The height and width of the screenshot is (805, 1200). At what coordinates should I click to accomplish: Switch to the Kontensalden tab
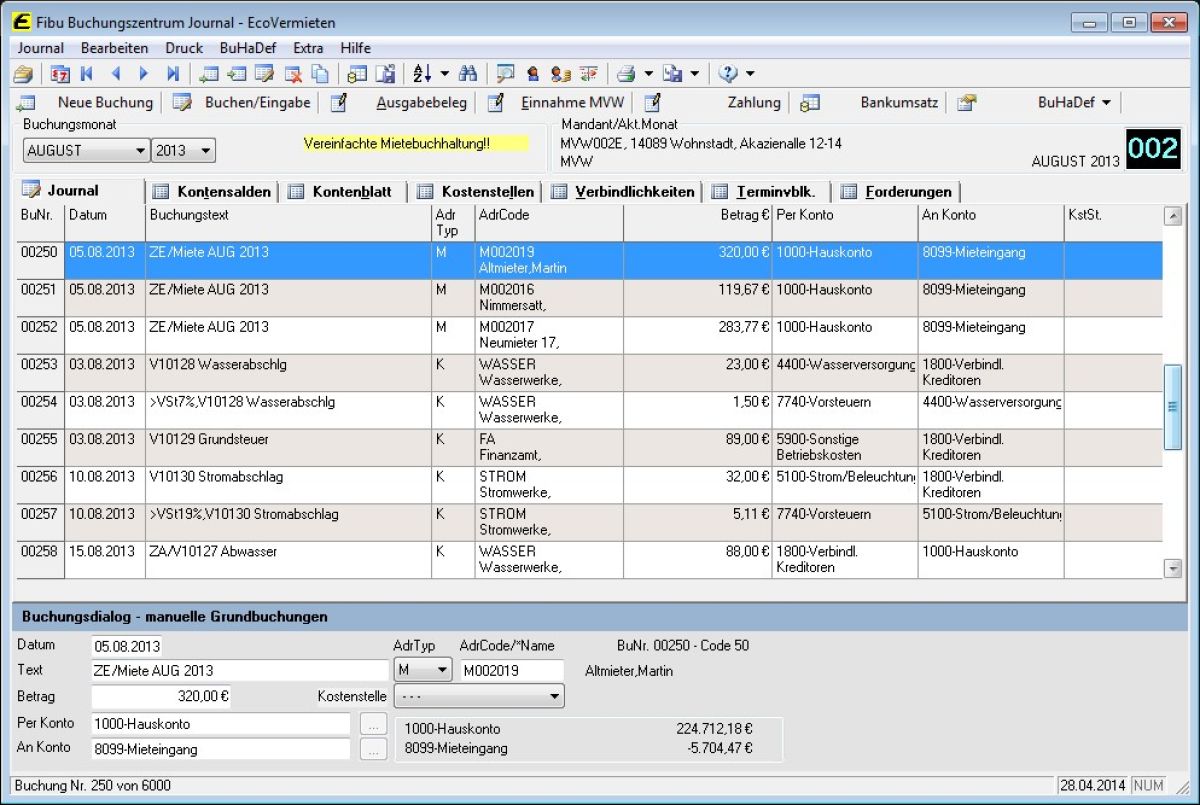(x=212, y=192)
